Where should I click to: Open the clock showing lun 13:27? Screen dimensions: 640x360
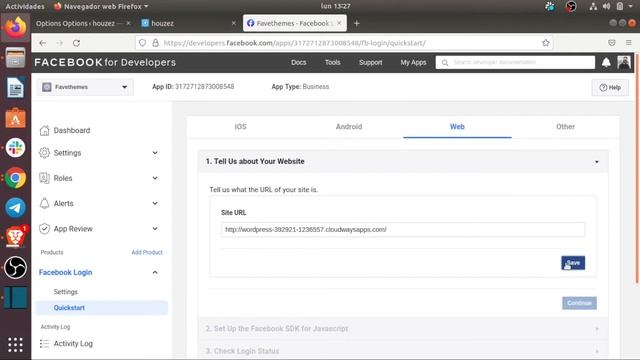point(336,6)
